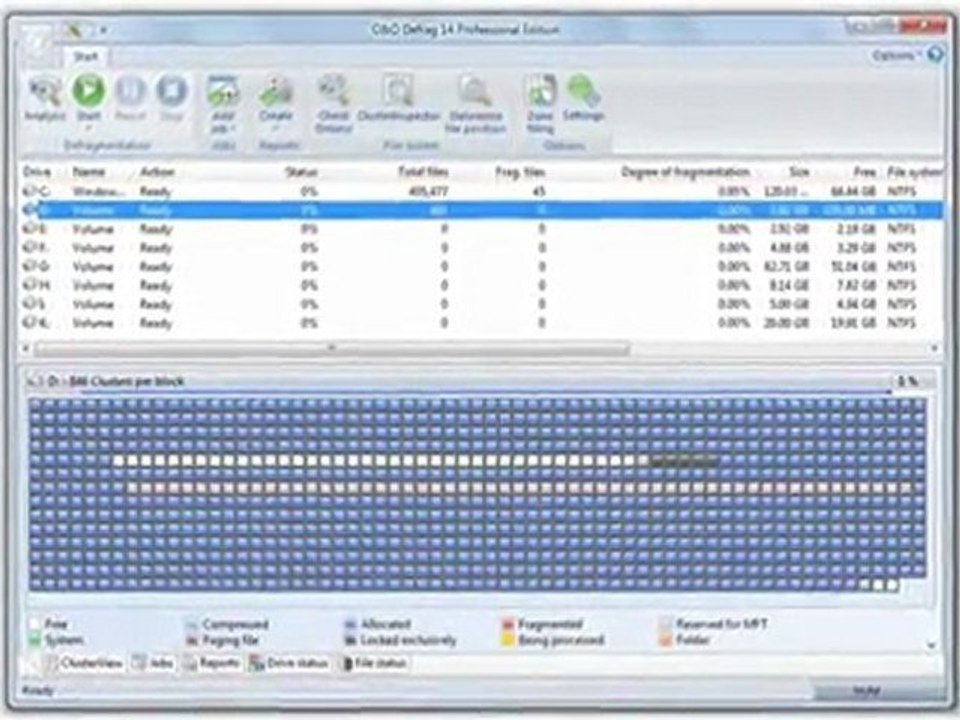The image size is (960, 720).
Task: Open the Zone filing option
Action: pos(540,91)
